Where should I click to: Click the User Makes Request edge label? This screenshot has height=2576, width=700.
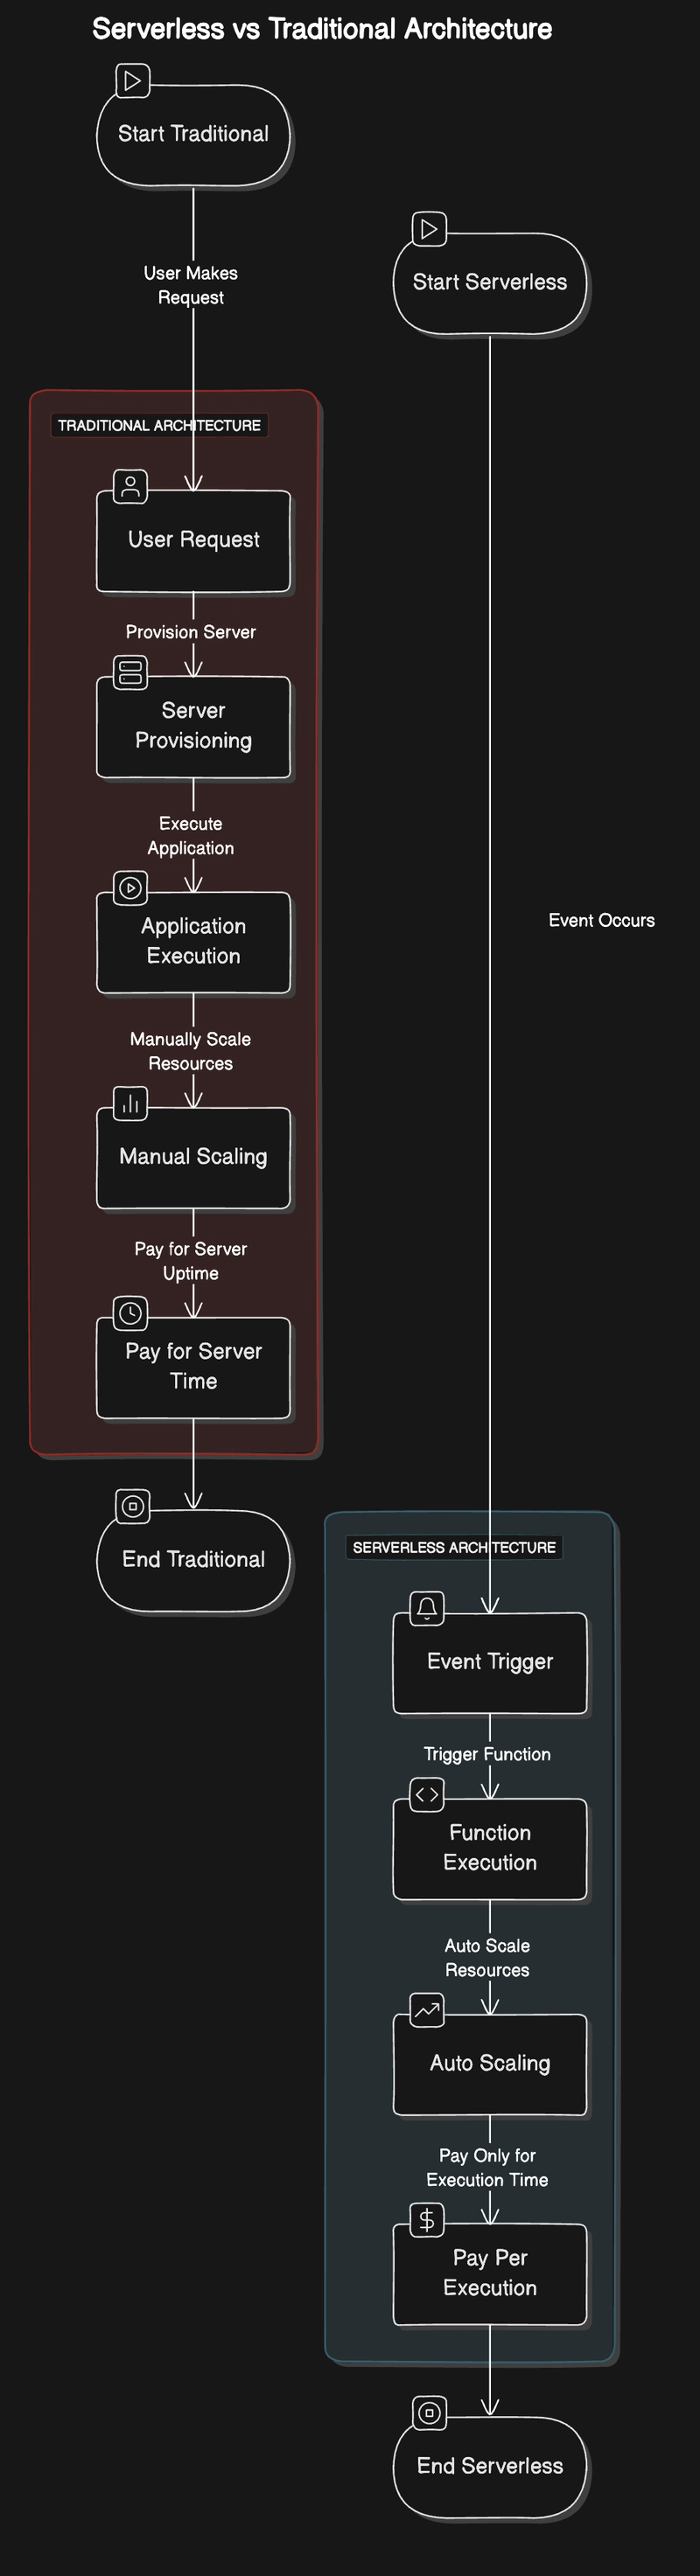(x=191, y=285)
